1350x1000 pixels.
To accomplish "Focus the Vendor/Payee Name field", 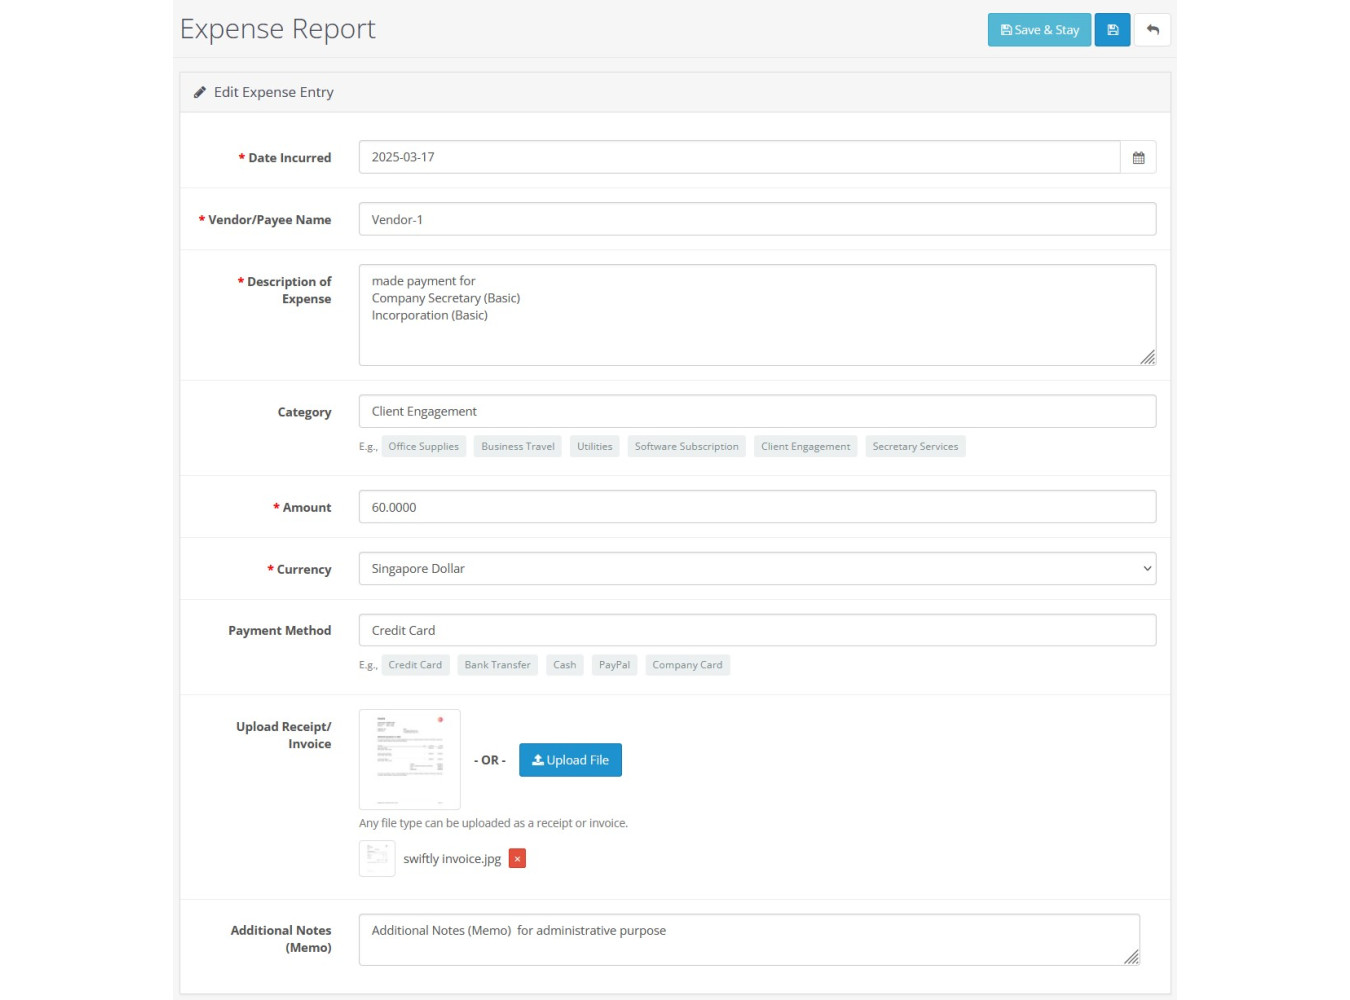I will coord(757,220).
